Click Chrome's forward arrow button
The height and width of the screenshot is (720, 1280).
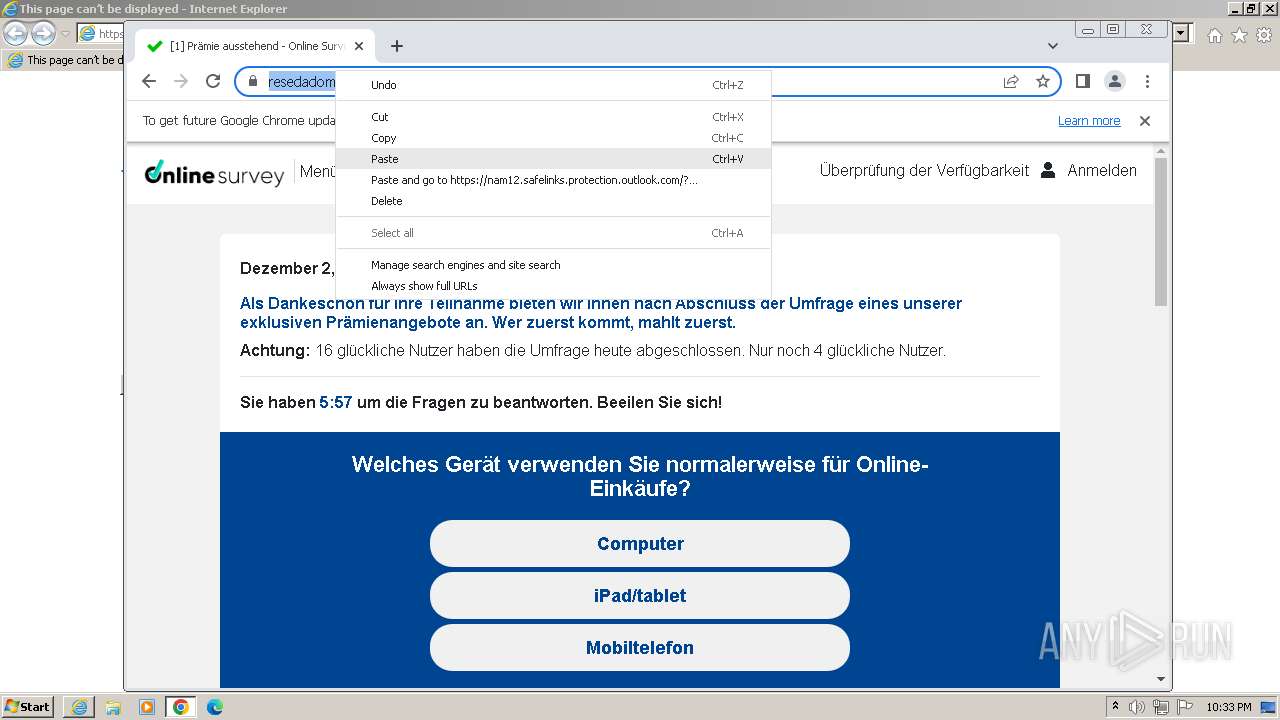[181, 81]
